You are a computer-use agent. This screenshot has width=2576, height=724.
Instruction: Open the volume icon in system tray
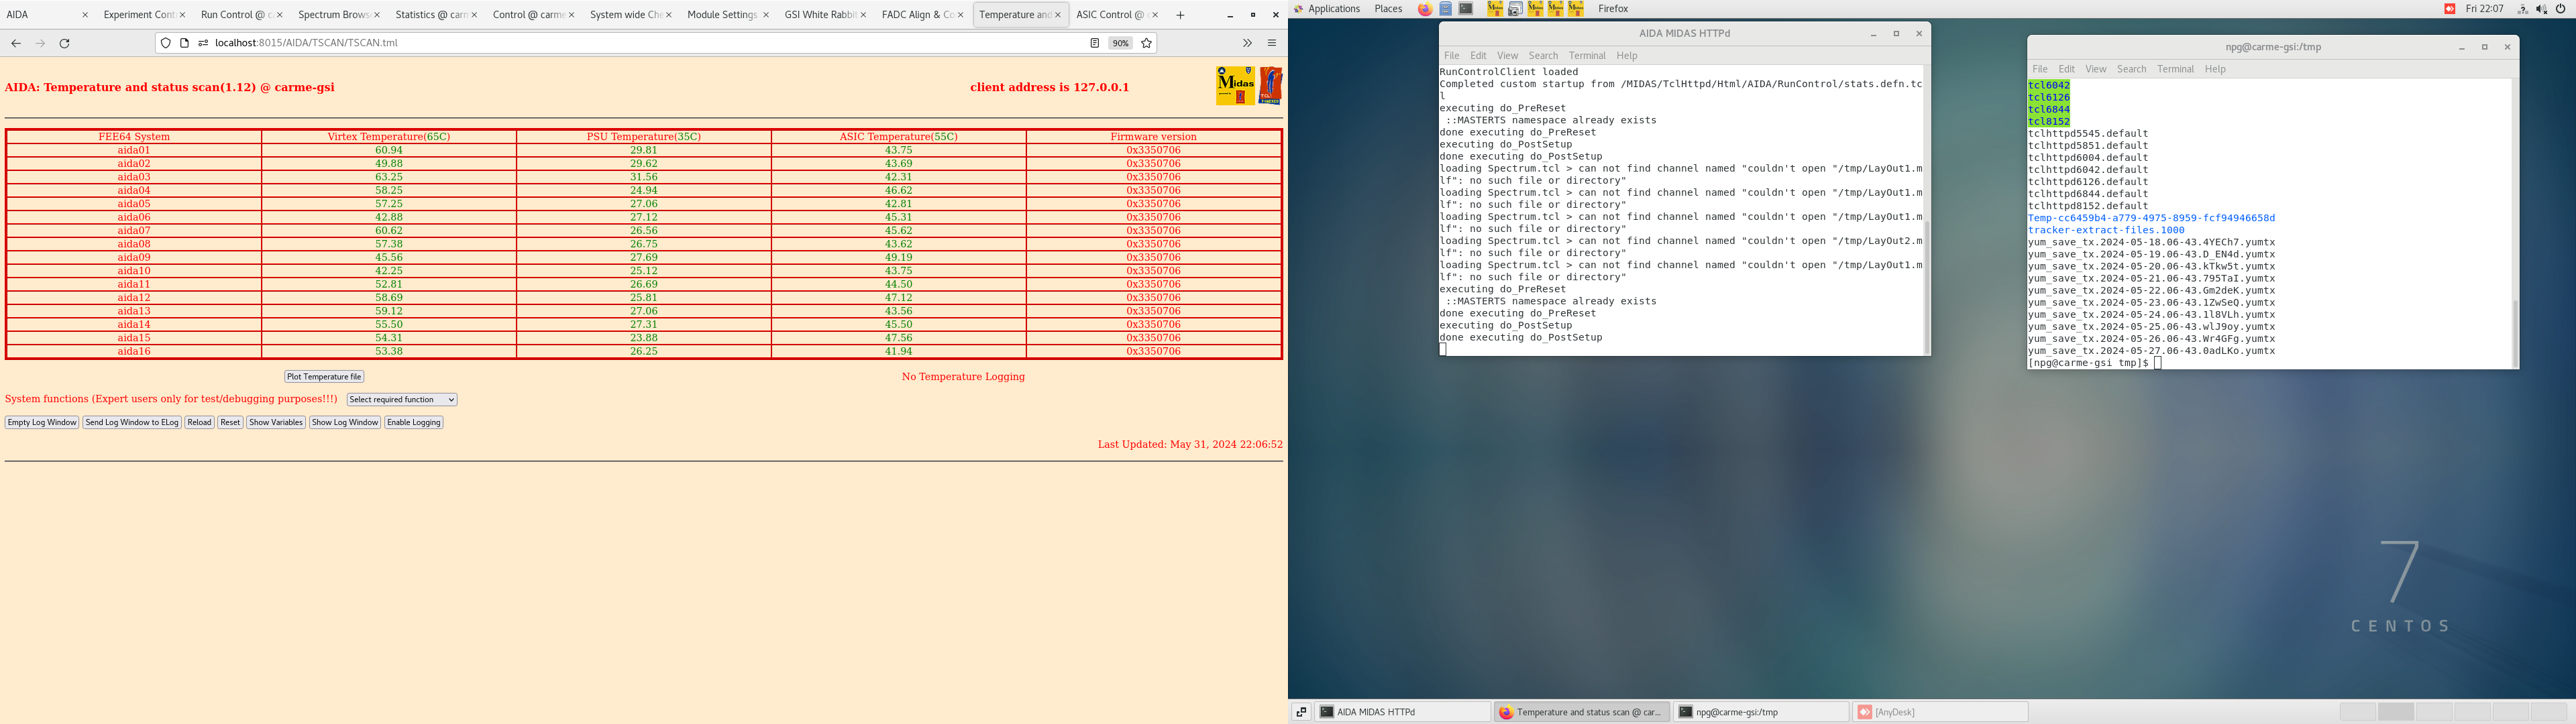[x=2541, y=9]
